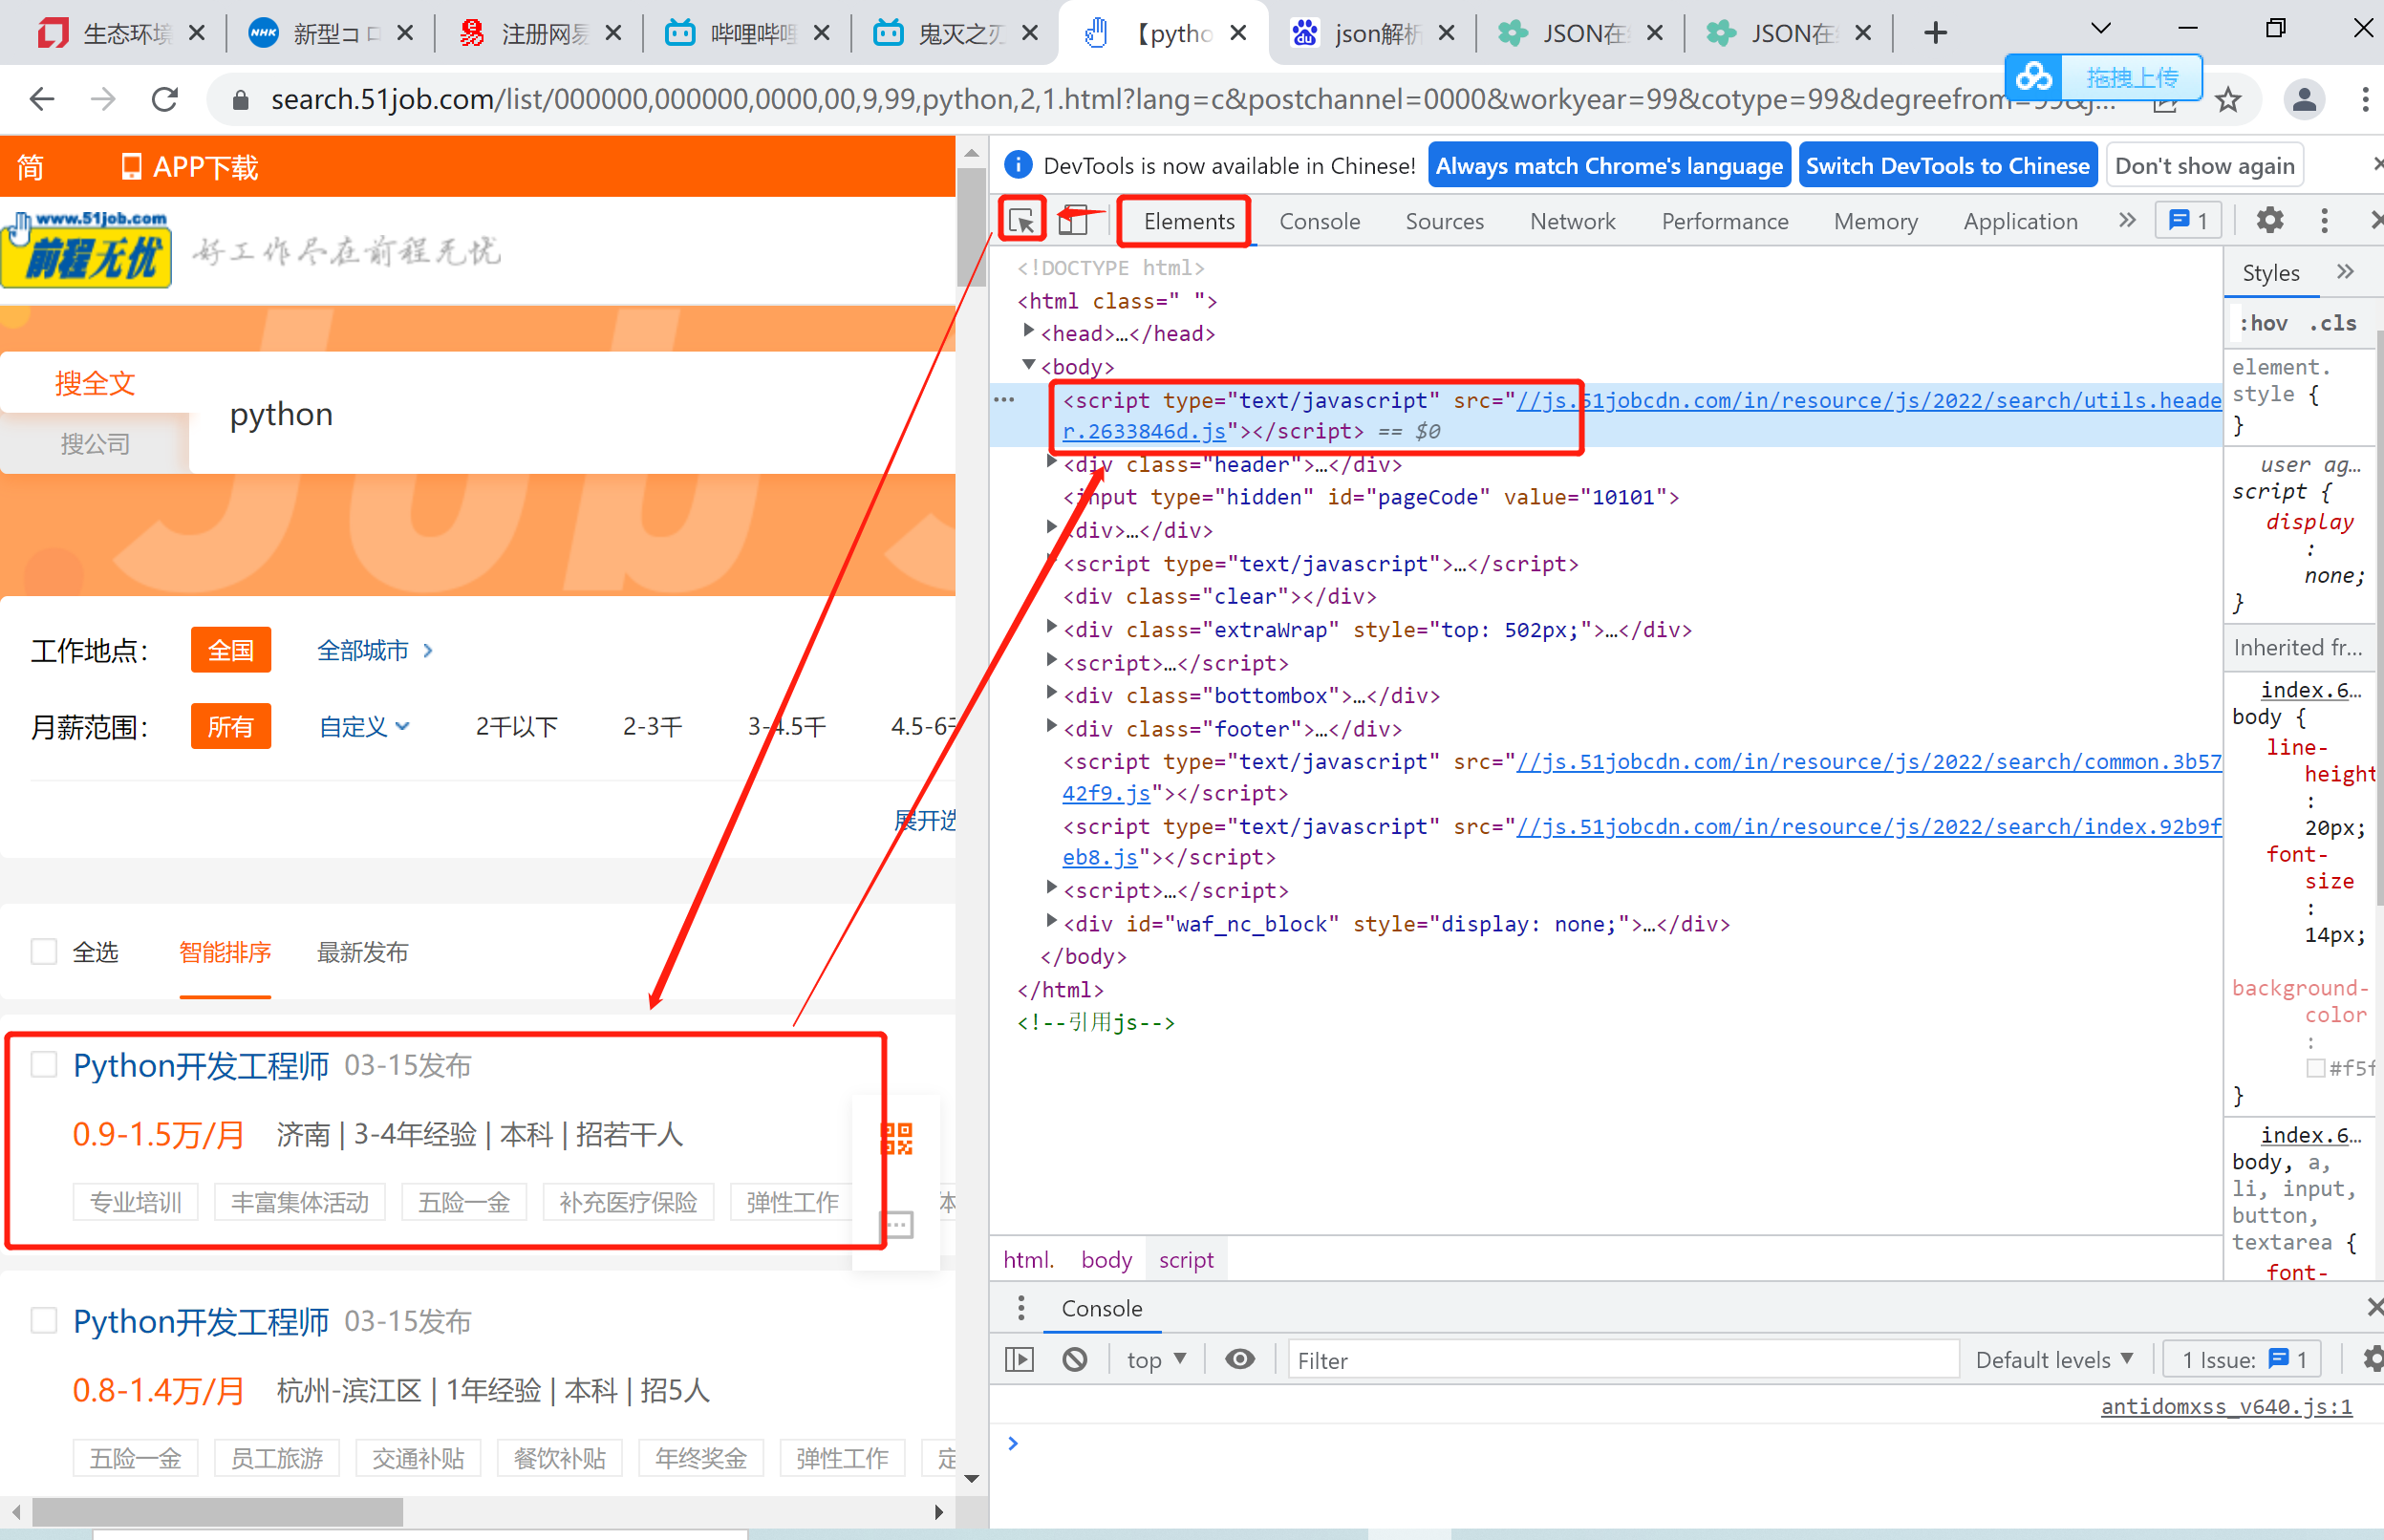Click browser forward arrow
This screenshot has width=2384, height=1540.
tap(103, 99)
